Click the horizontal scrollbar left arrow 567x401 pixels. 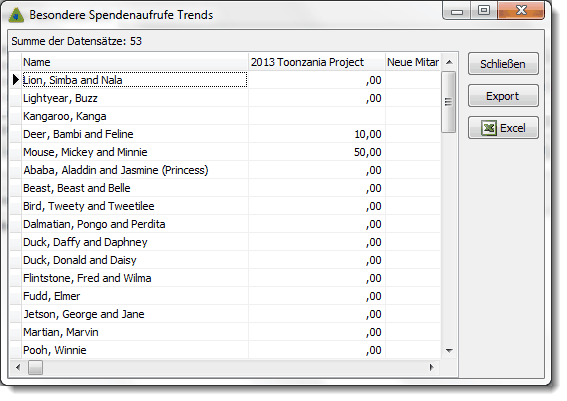[x=18, y=367]
